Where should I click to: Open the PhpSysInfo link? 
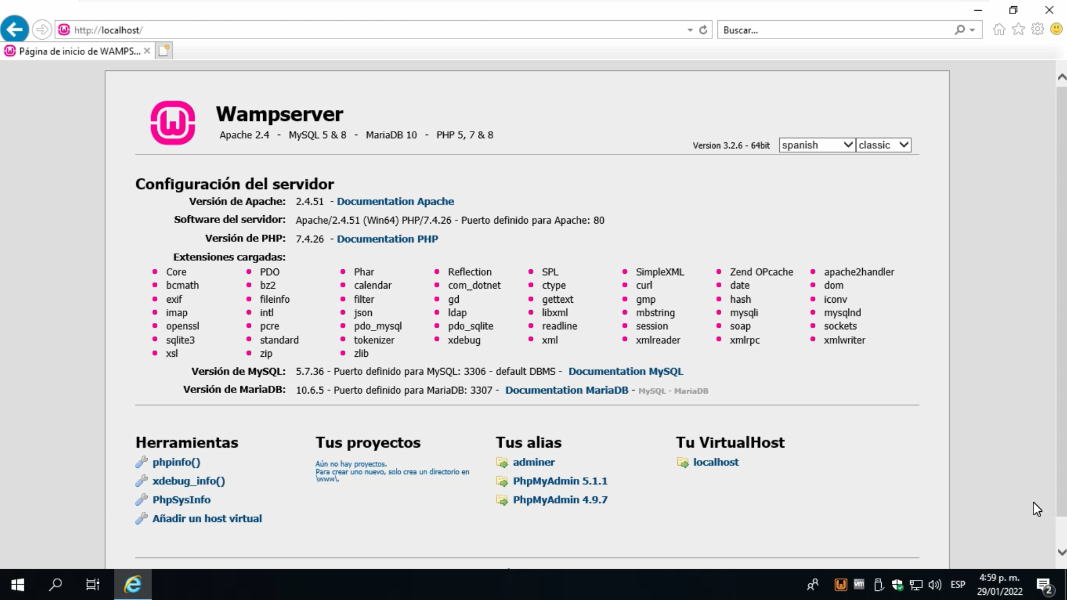pos(182,499)
